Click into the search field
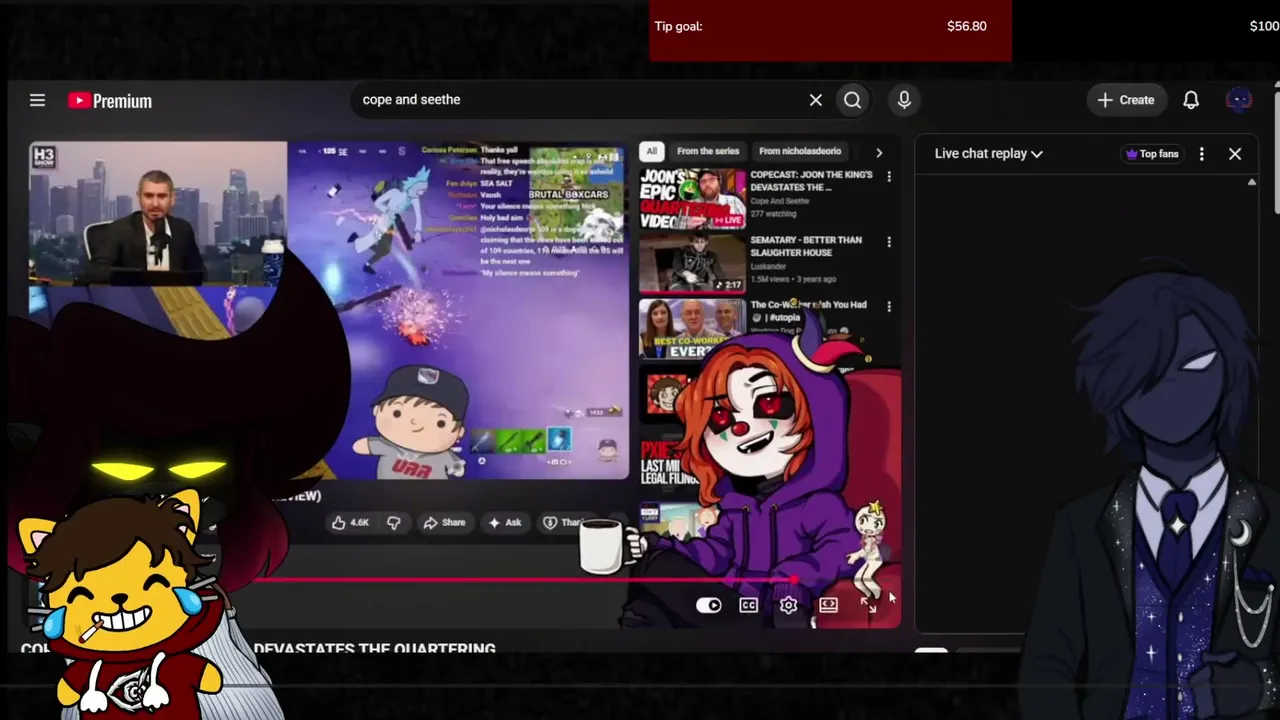Screen dimensions: 1280x720 [582, 100]
